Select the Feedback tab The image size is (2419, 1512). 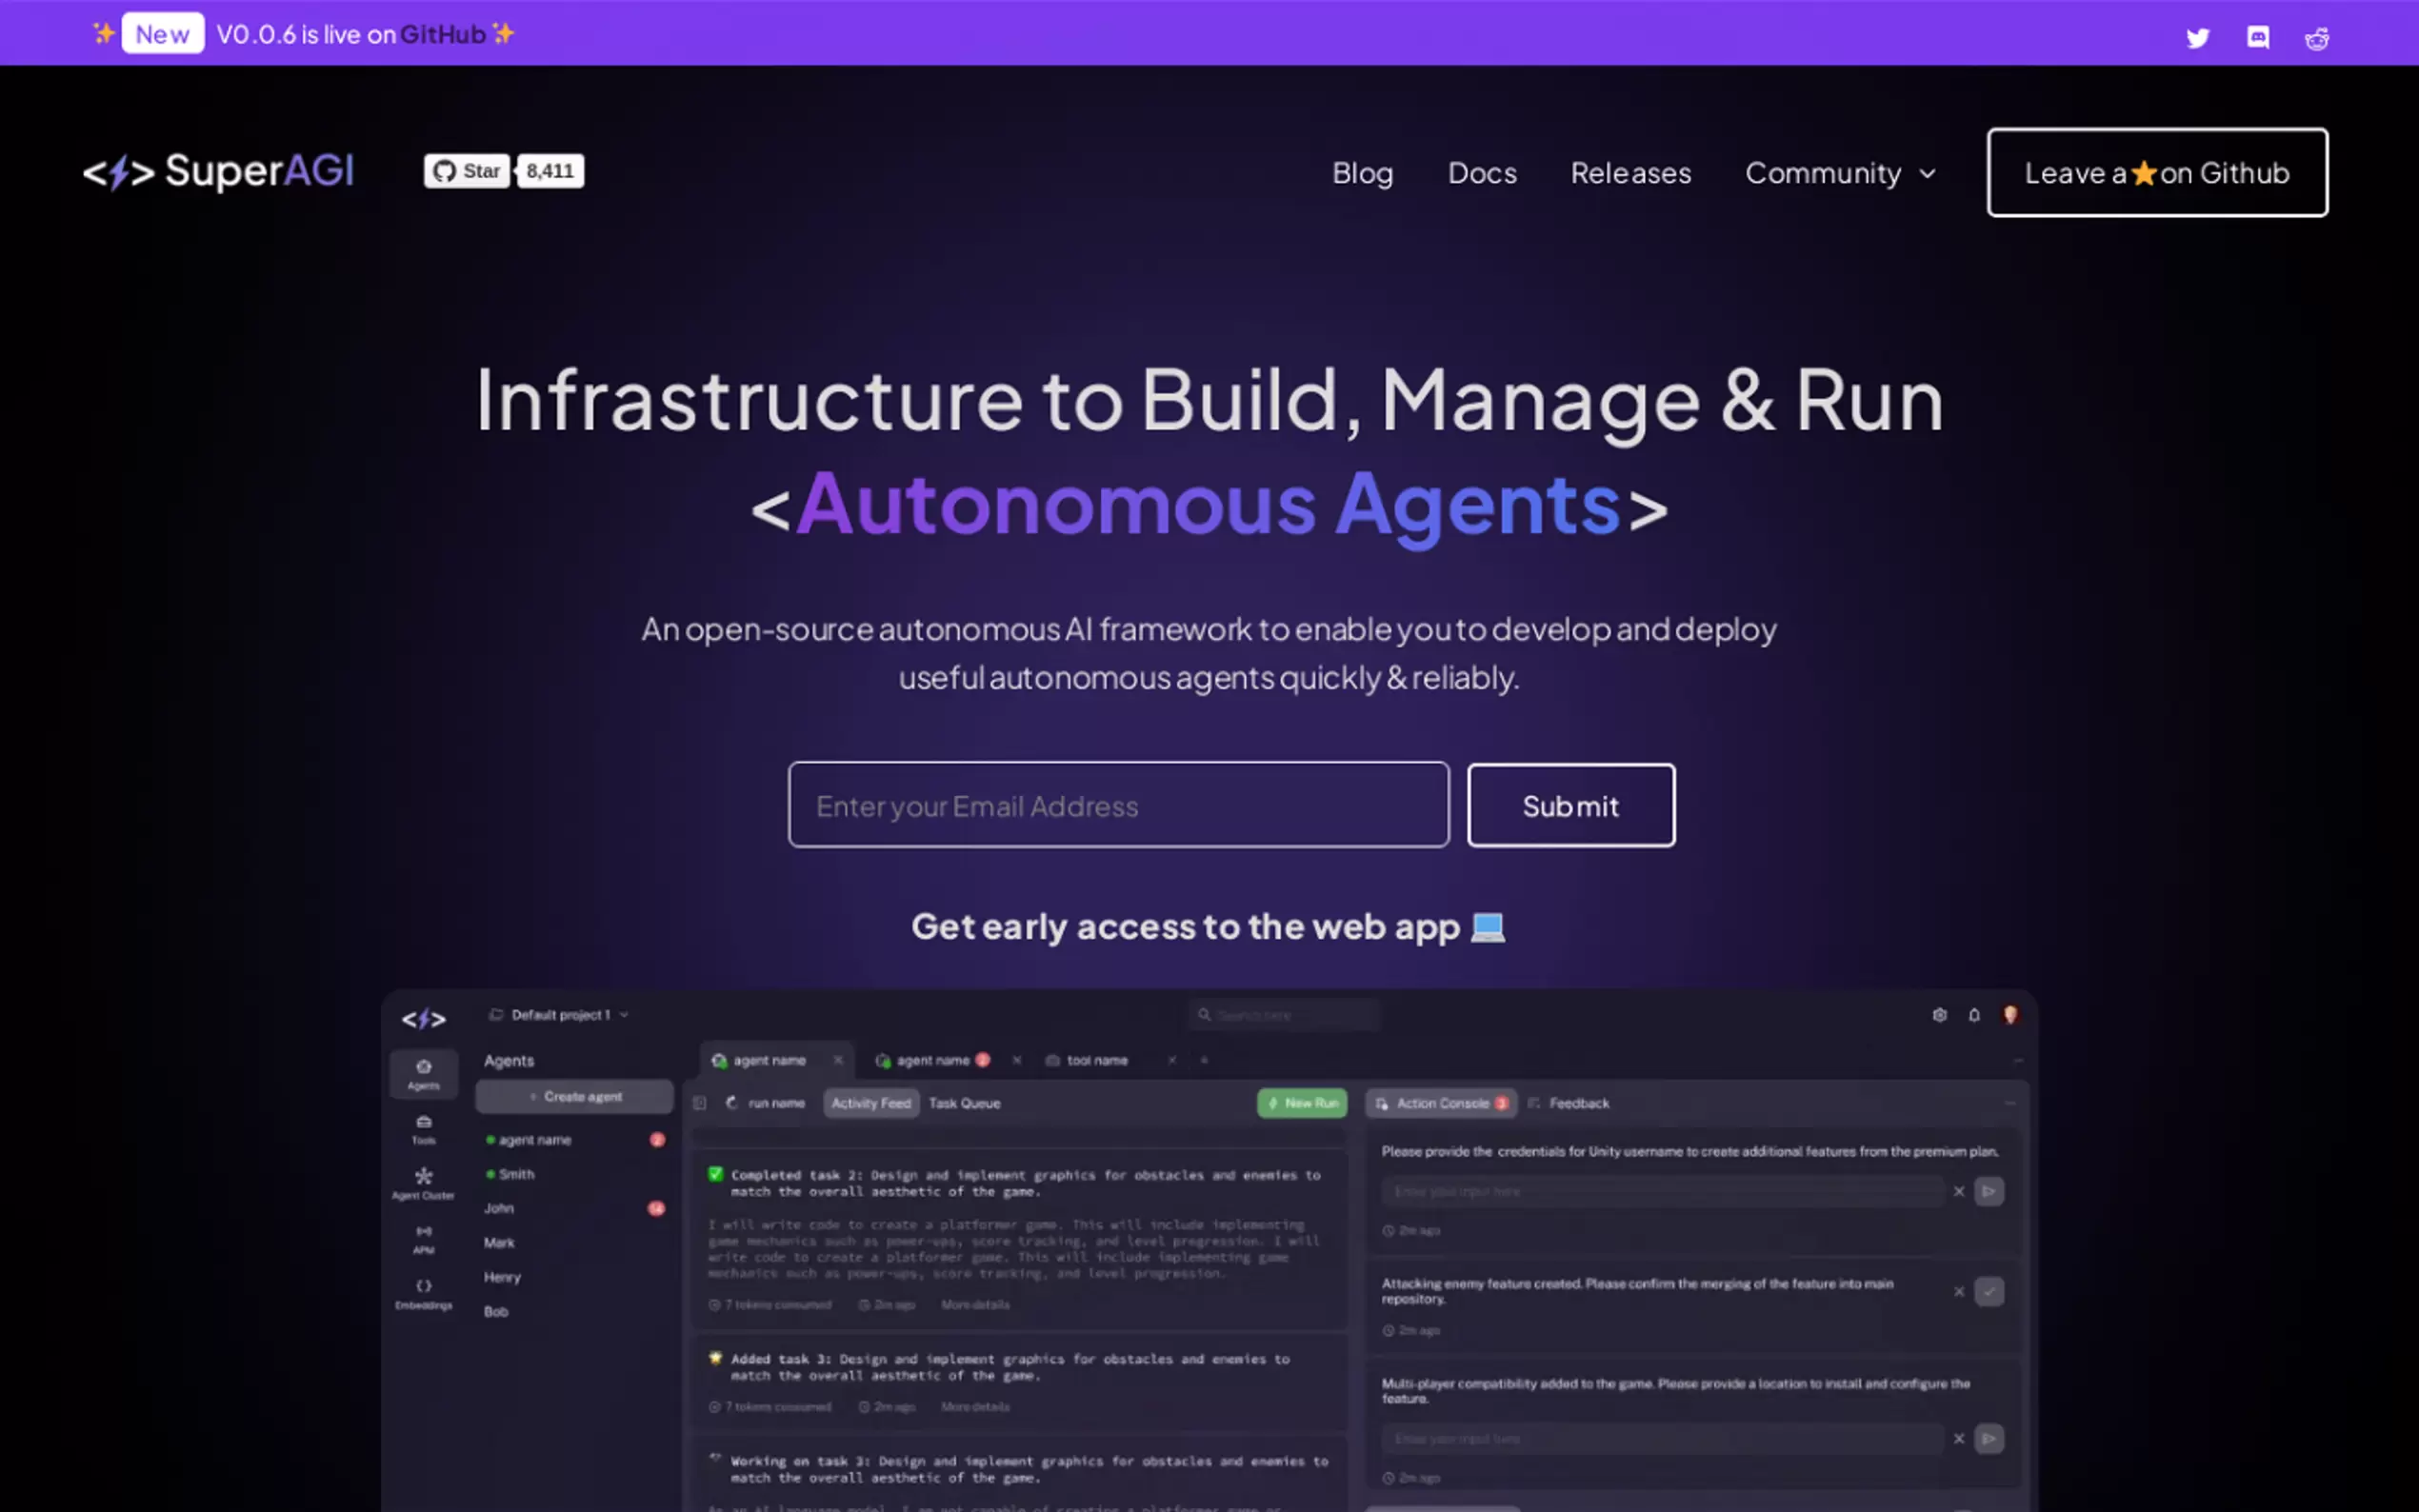[x=1569, y=1103]
